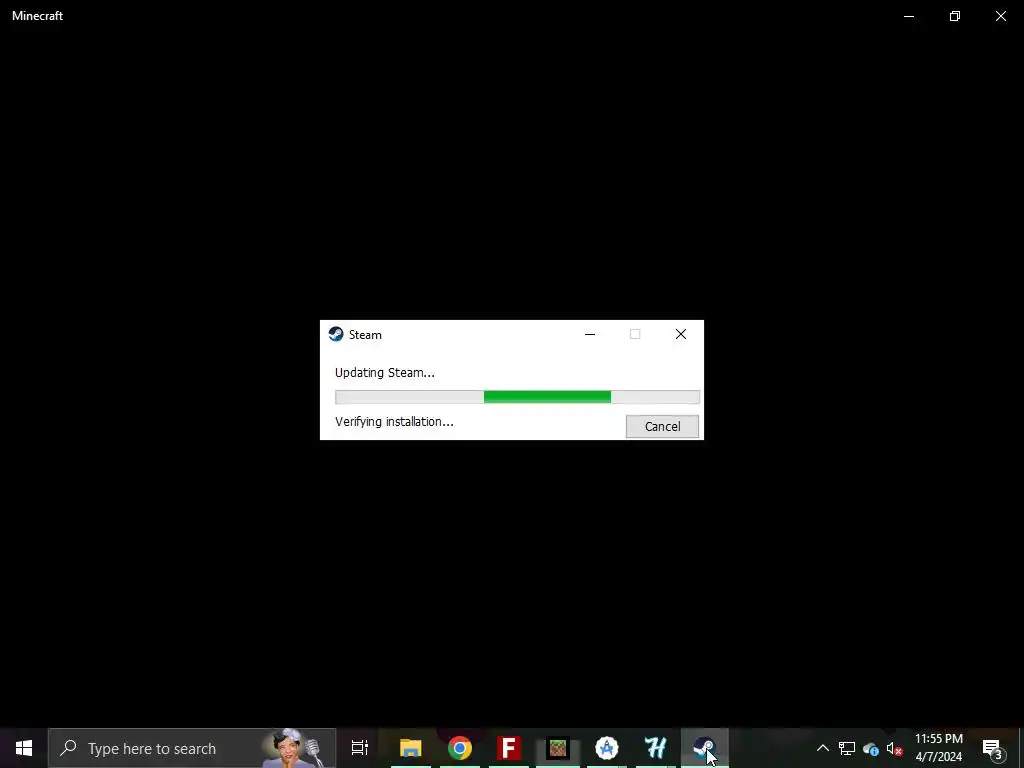Open Google Chrome from the taskbar
Viewport: 1024px width, 768px height.
(460, 748)
